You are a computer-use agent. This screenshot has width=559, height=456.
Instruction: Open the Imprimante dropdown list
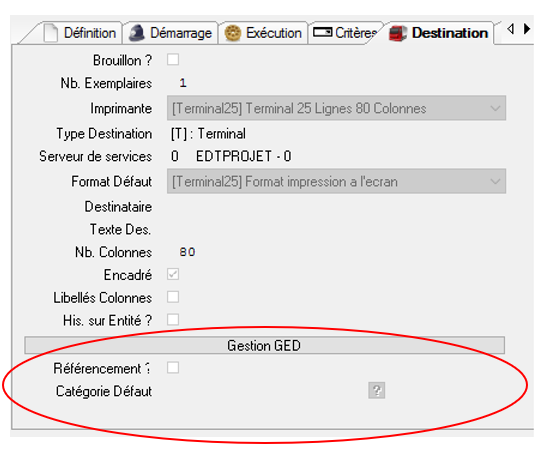[x=336, y=108]
